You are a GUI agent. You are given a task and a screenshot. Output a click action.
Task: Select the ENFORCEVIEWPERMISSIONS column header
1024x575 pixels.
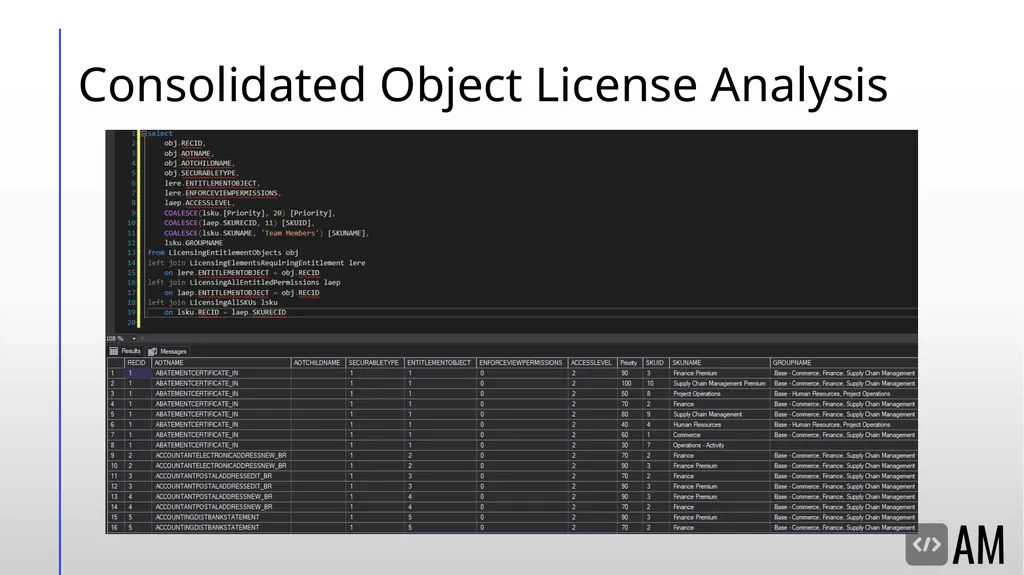pos(521,363)
